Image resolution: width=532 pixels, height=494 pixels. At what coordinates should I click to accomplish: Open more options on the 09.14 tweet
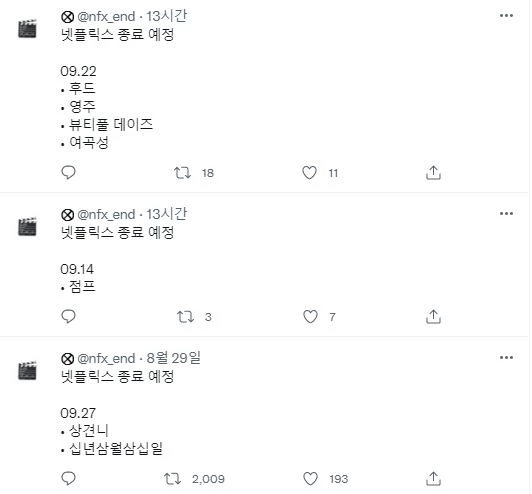coord(506,214)
